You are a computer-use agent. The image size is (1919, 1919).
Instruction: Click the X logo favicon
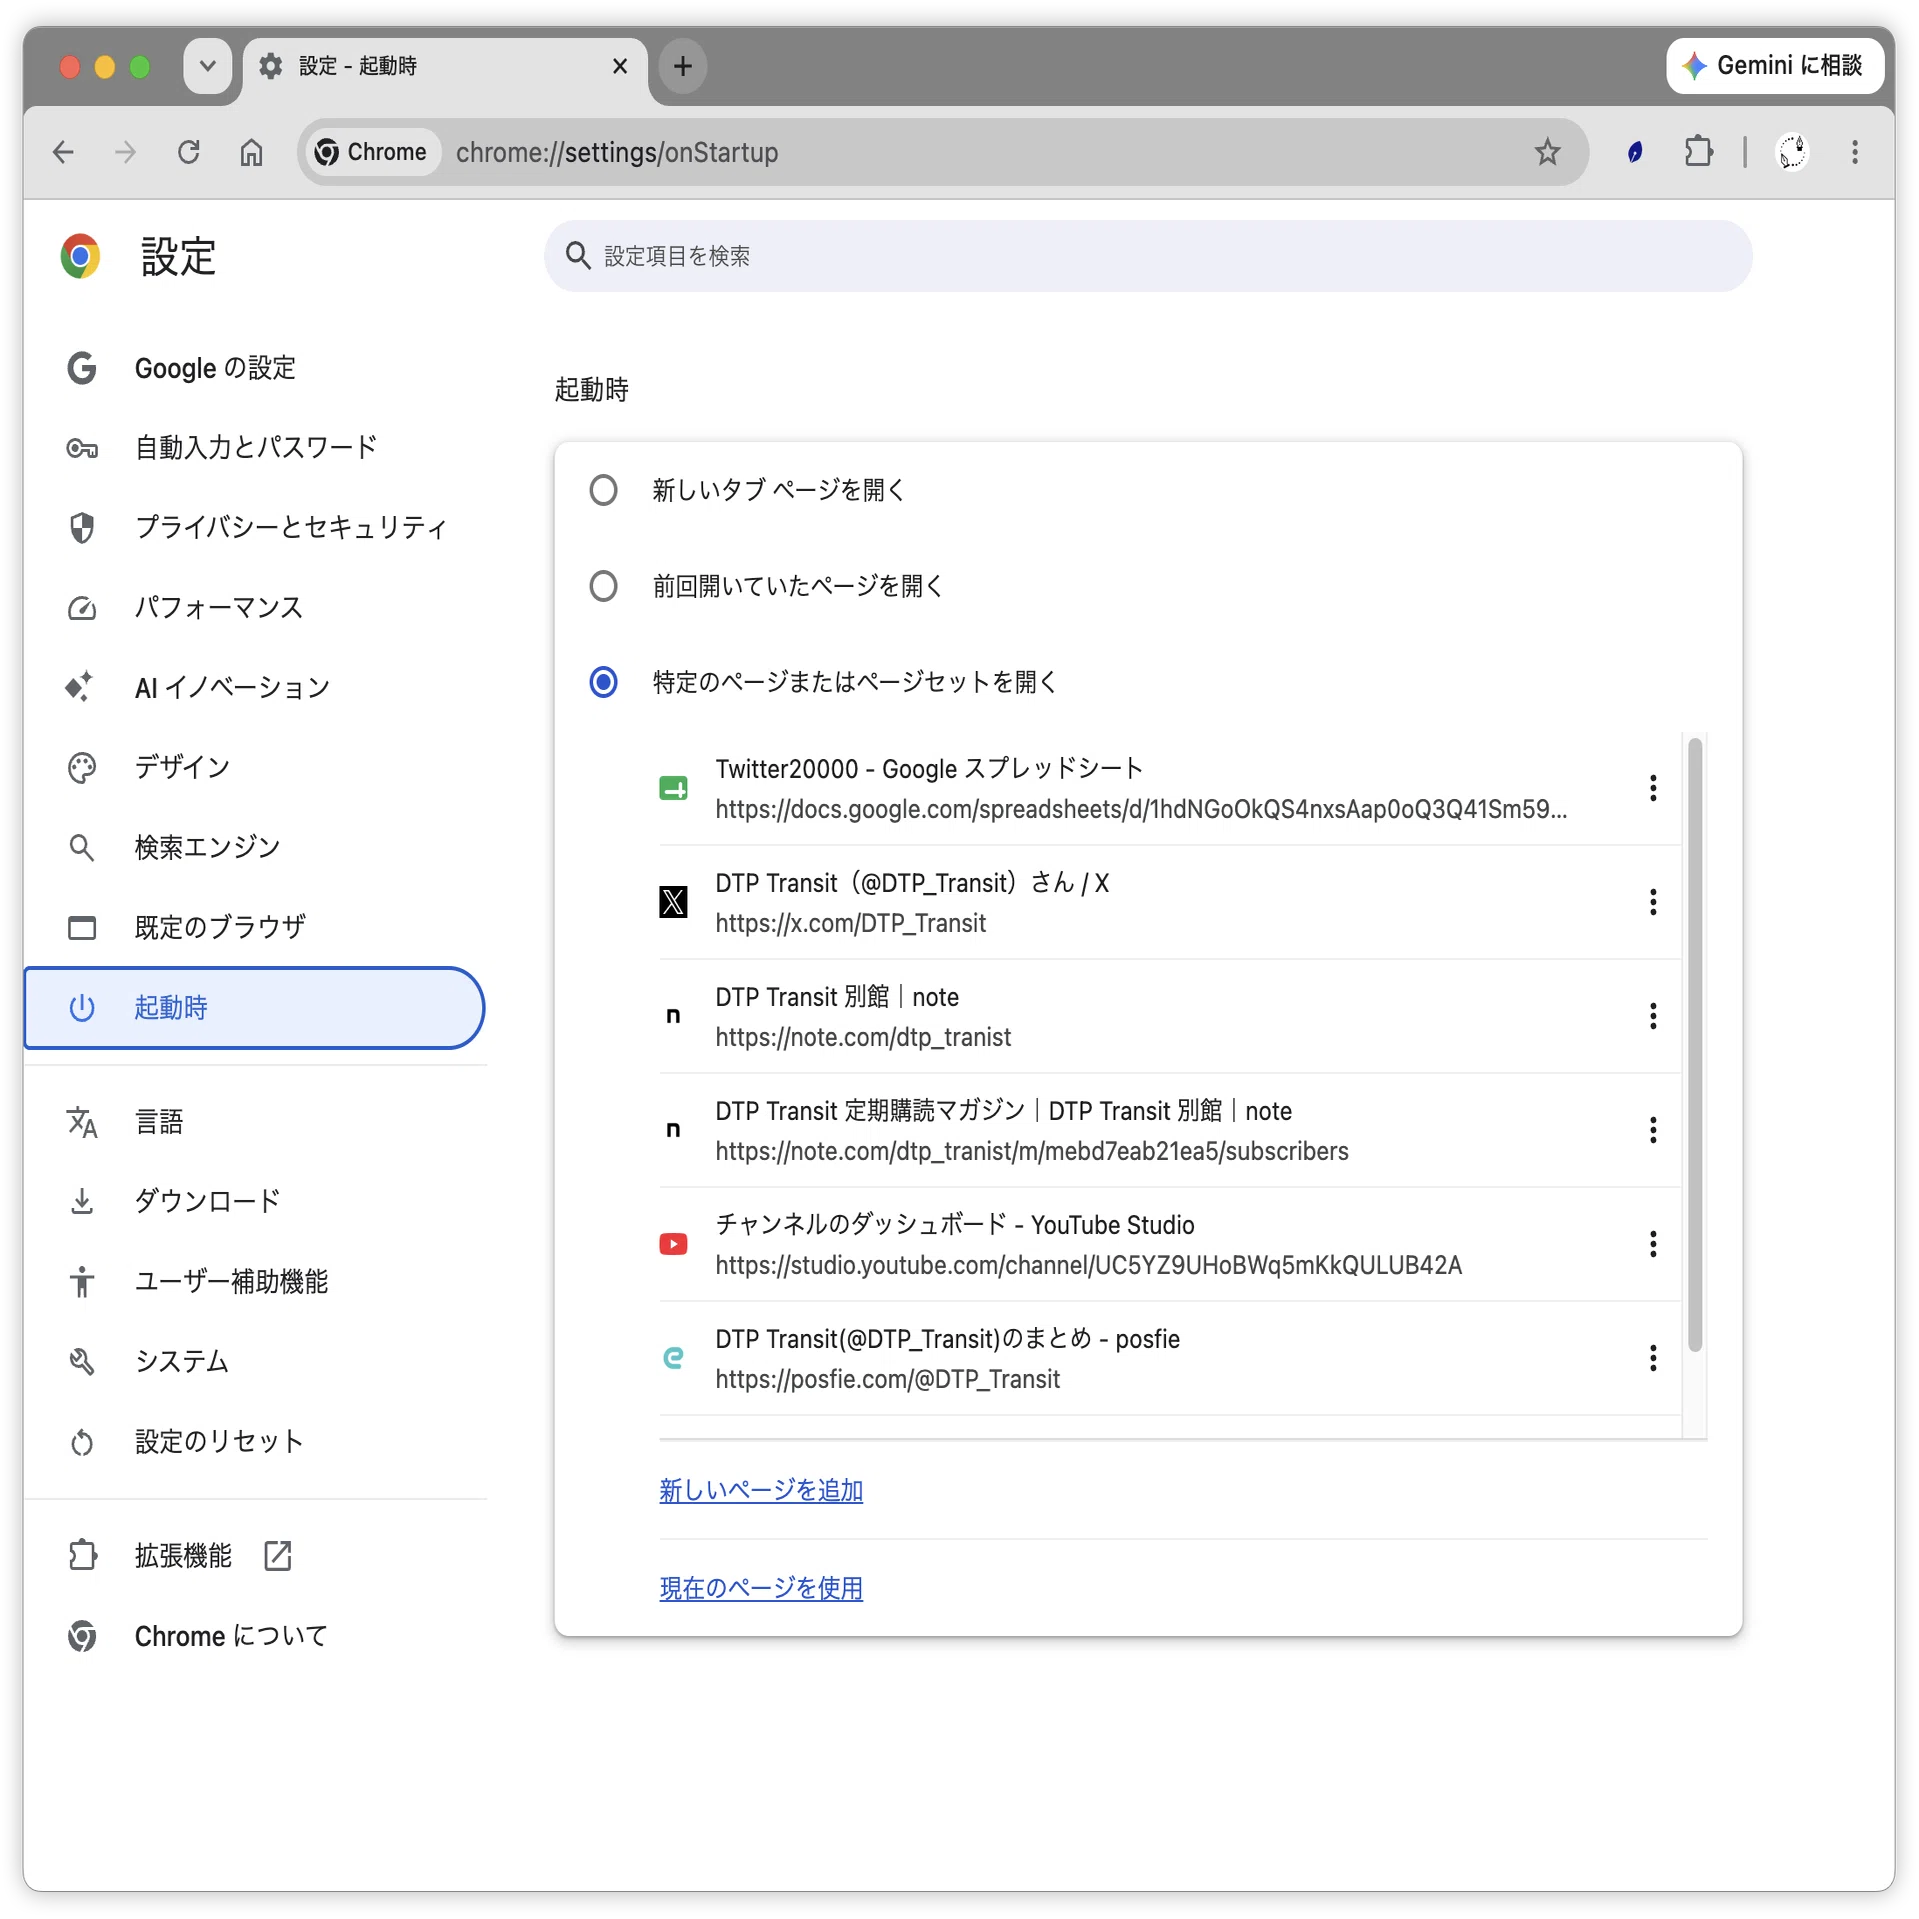673,902
